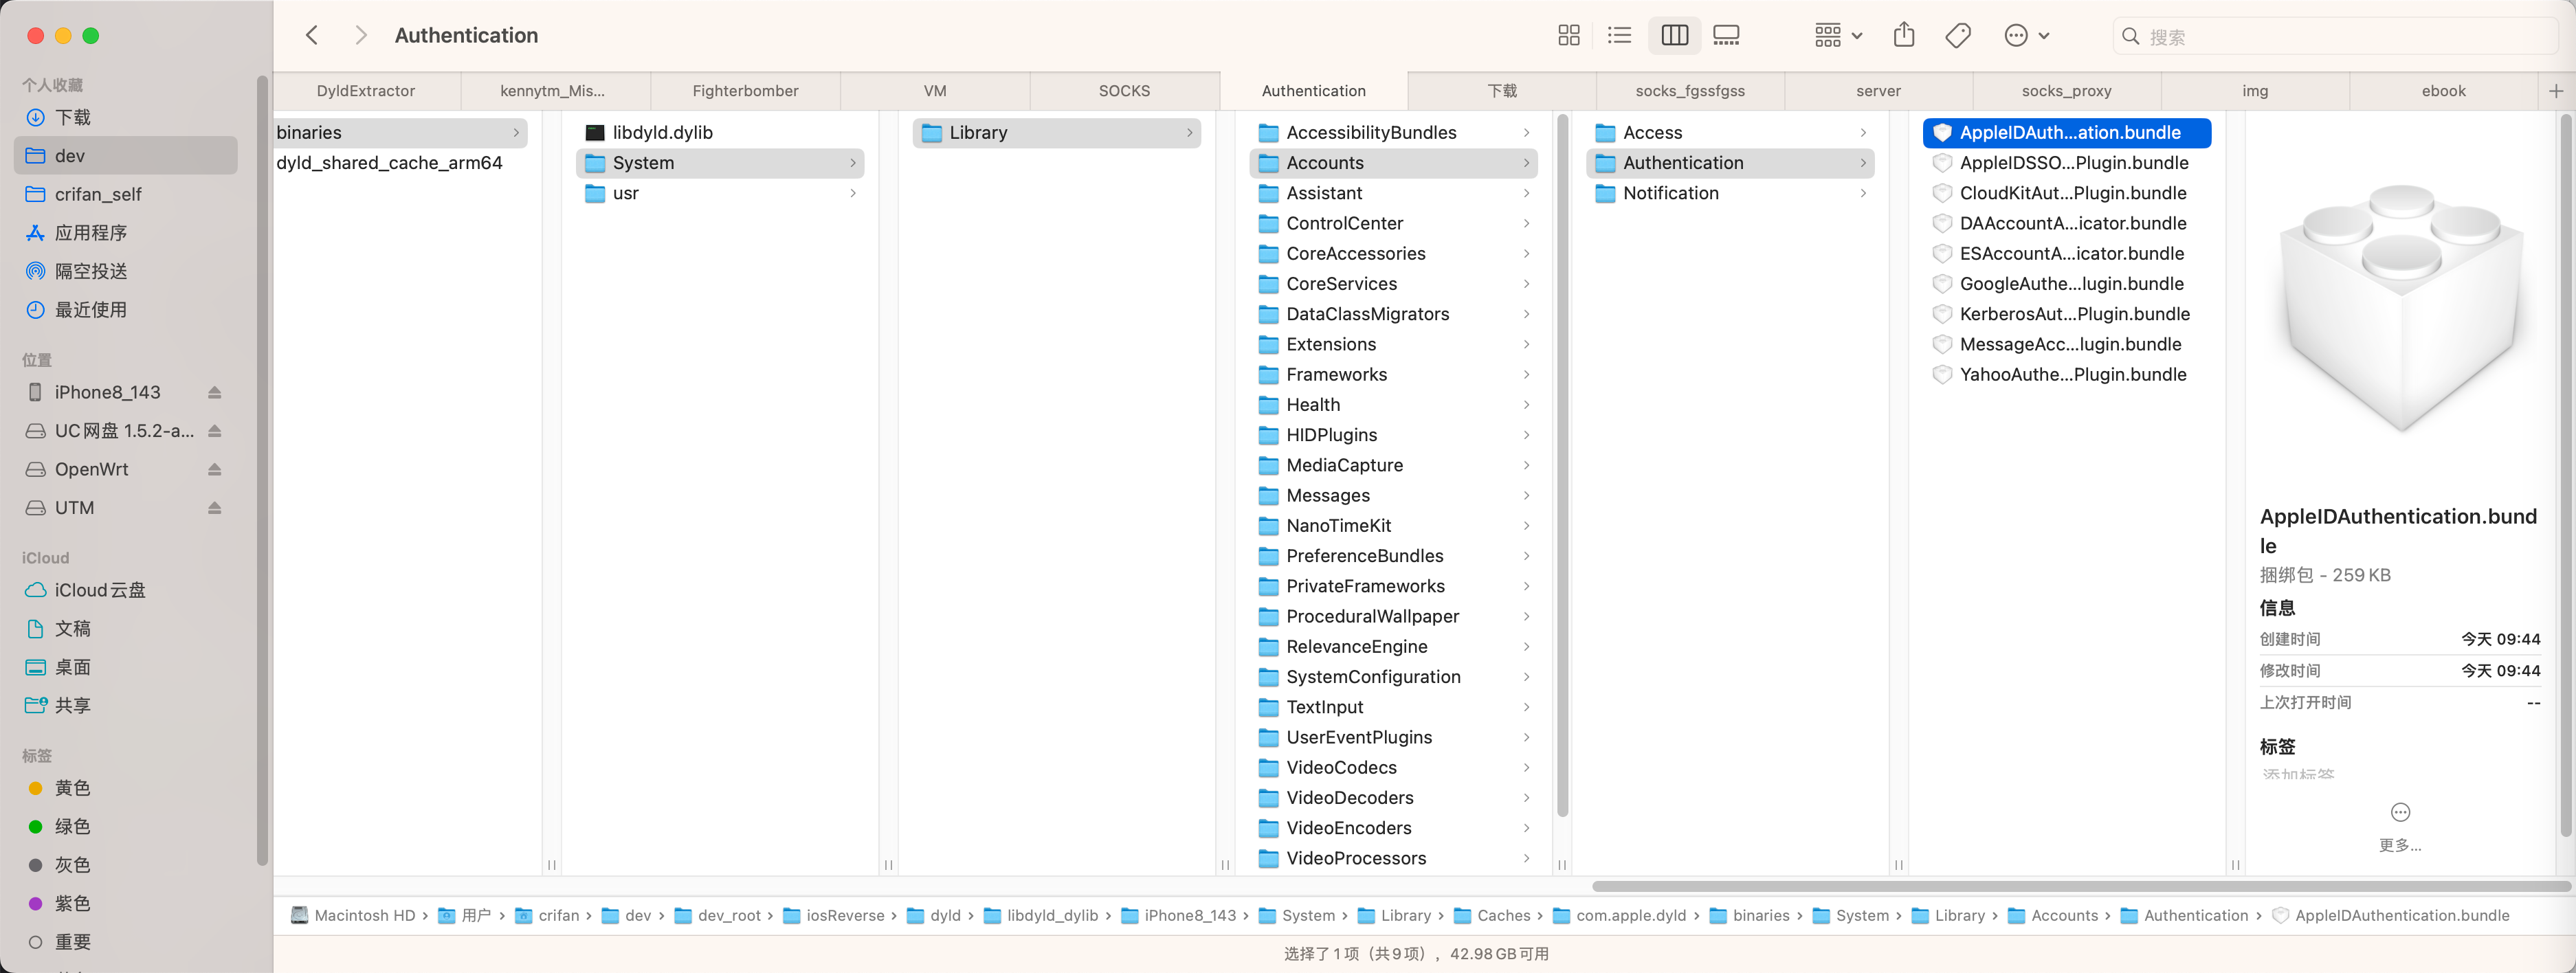Switch to list view
Viewport: 2576px width, 973px height.
pyautogui.click(x=1620, y=36)
